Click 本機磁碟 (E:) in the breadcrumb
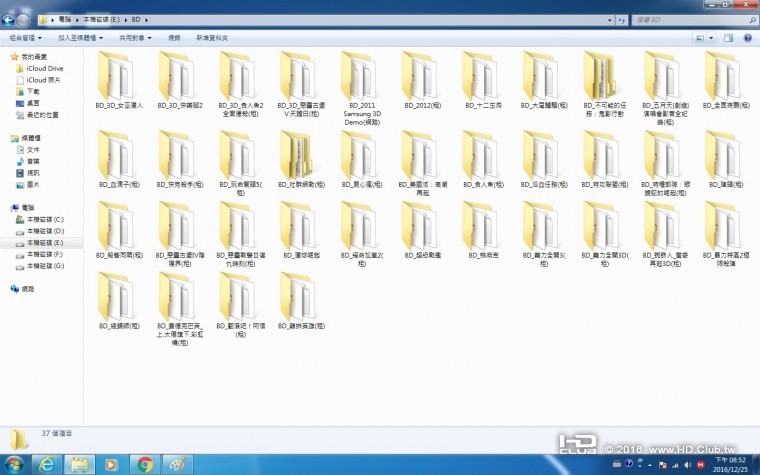The width and height of the screenshot is (760, 475). pyautogui.click(x=101, y=20)
